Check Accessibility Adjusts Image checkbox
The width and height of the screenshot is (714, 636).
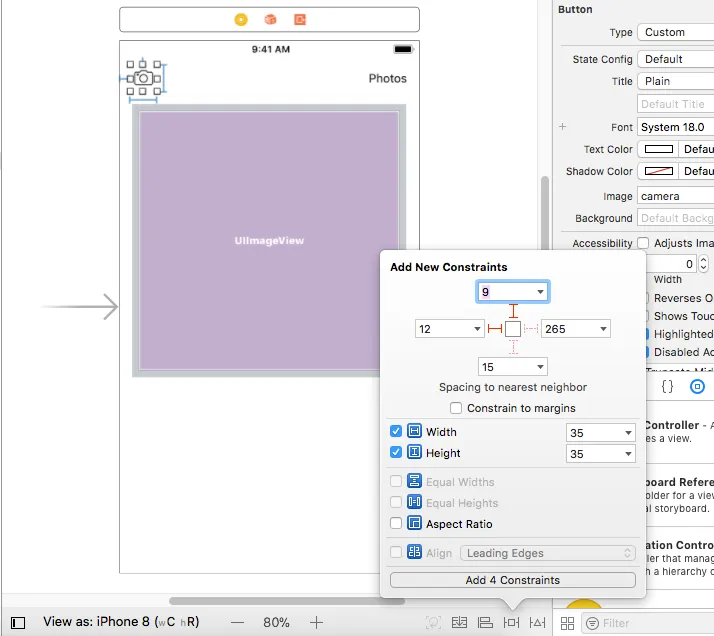[643, 243]
